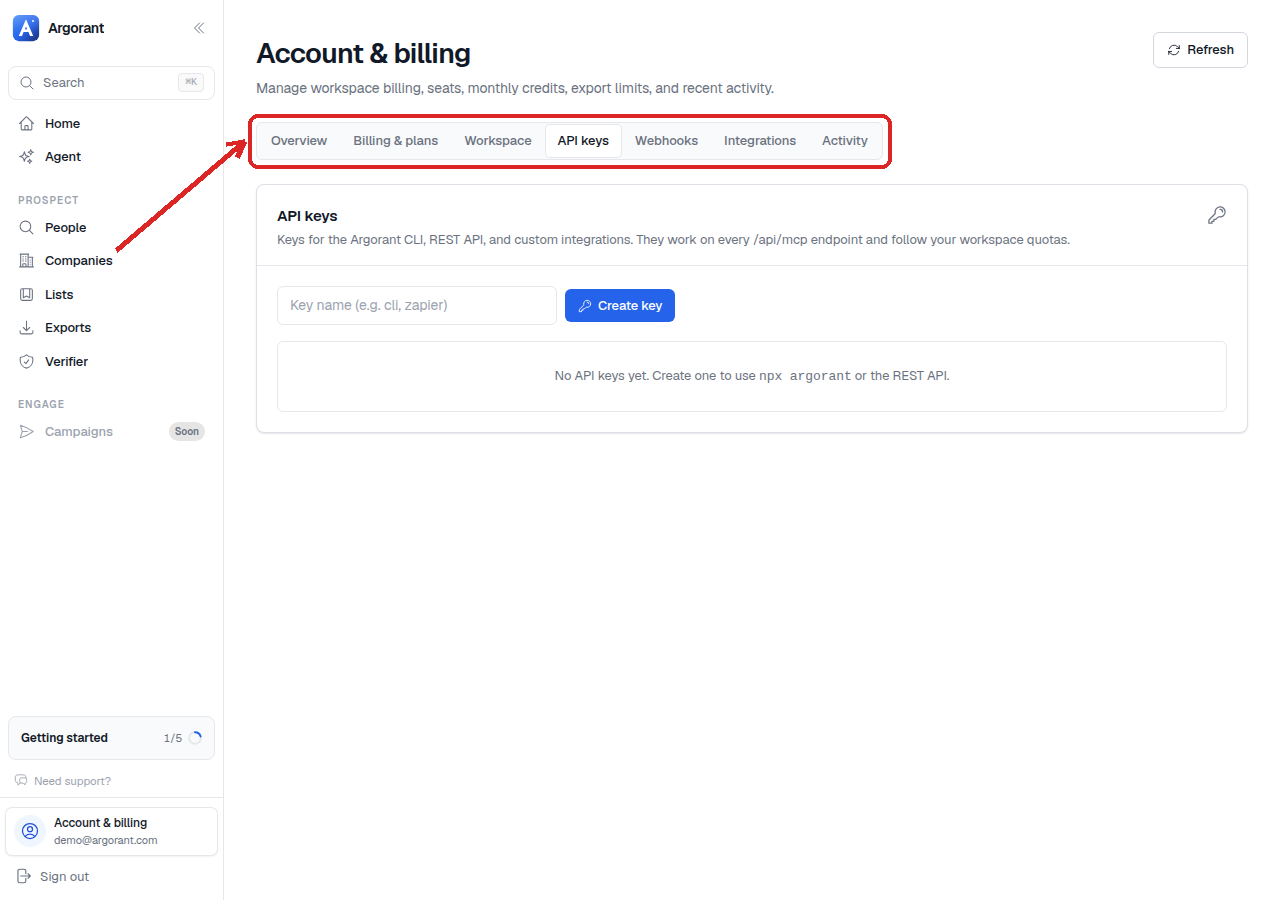Viewport: 1280px width, 900px height.
Task: Click the 1/5 progress count
Action: click(x=173, y=738)
